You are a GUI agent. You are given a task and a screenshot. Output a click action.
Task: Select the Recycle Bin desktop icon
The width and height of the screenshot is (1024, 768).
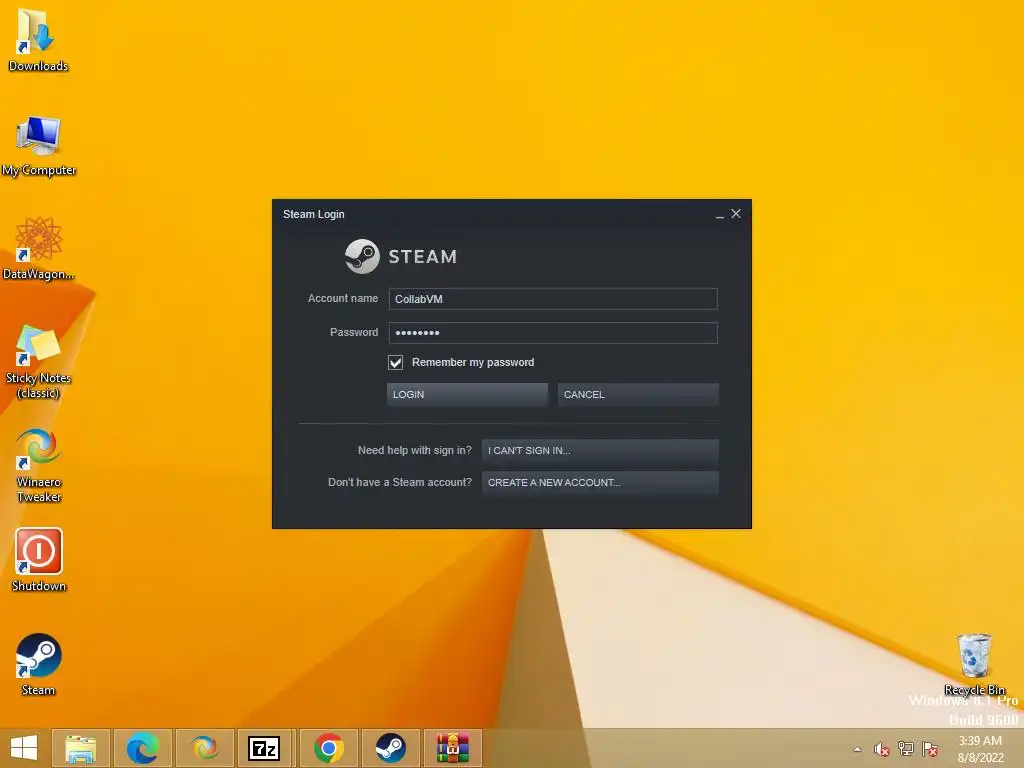(974, 664)
